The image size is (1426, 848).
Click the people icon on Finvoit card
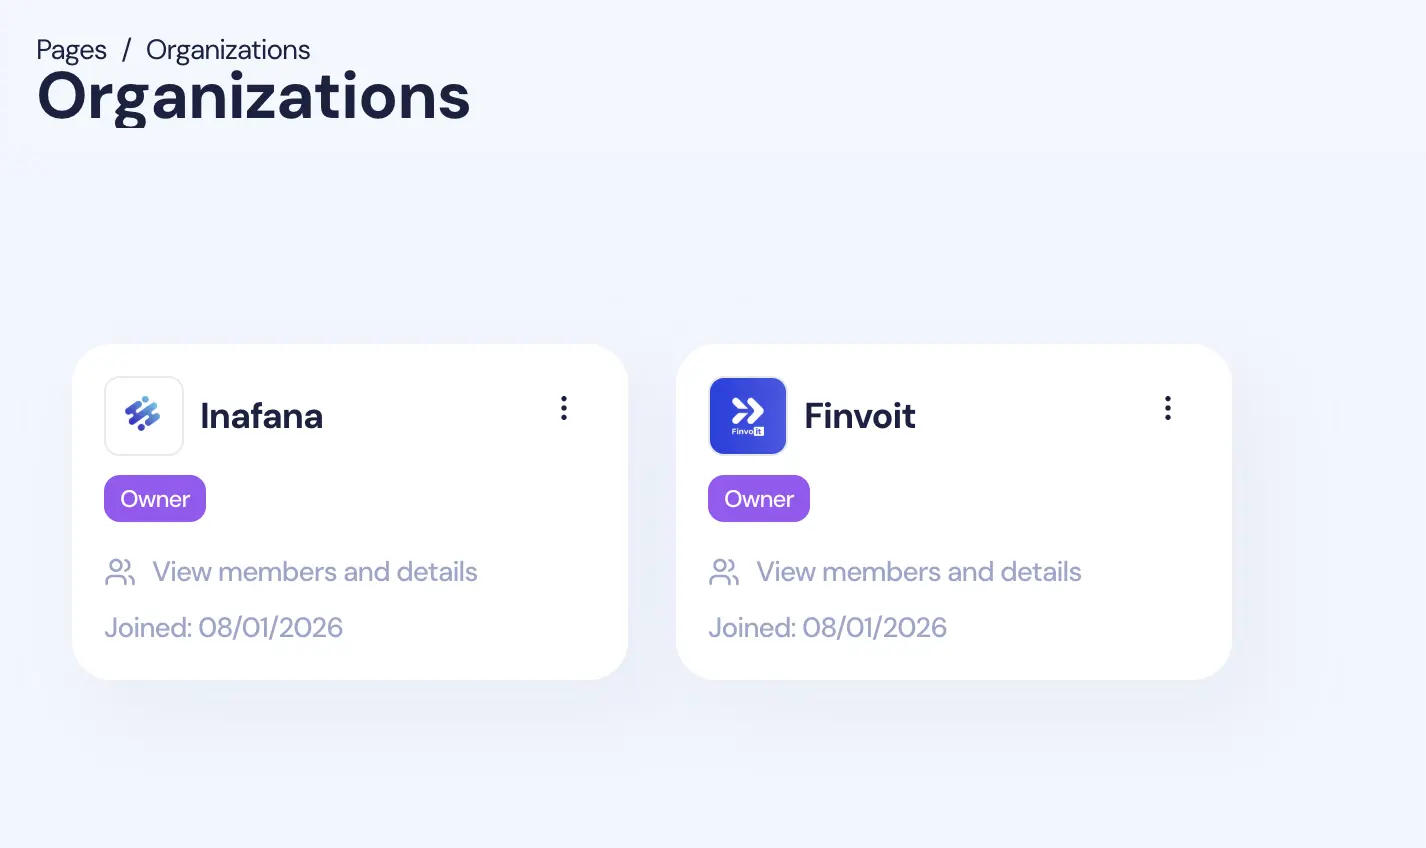point(724,572)
